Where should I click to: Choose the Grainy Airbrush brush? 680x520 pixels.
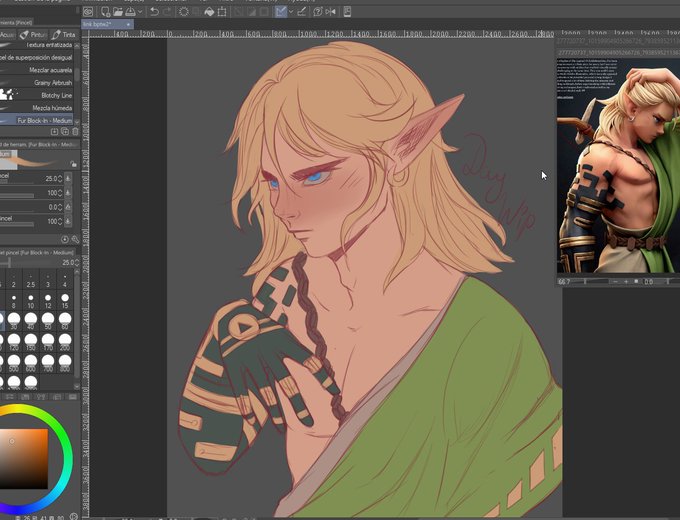tap(36, 82)
